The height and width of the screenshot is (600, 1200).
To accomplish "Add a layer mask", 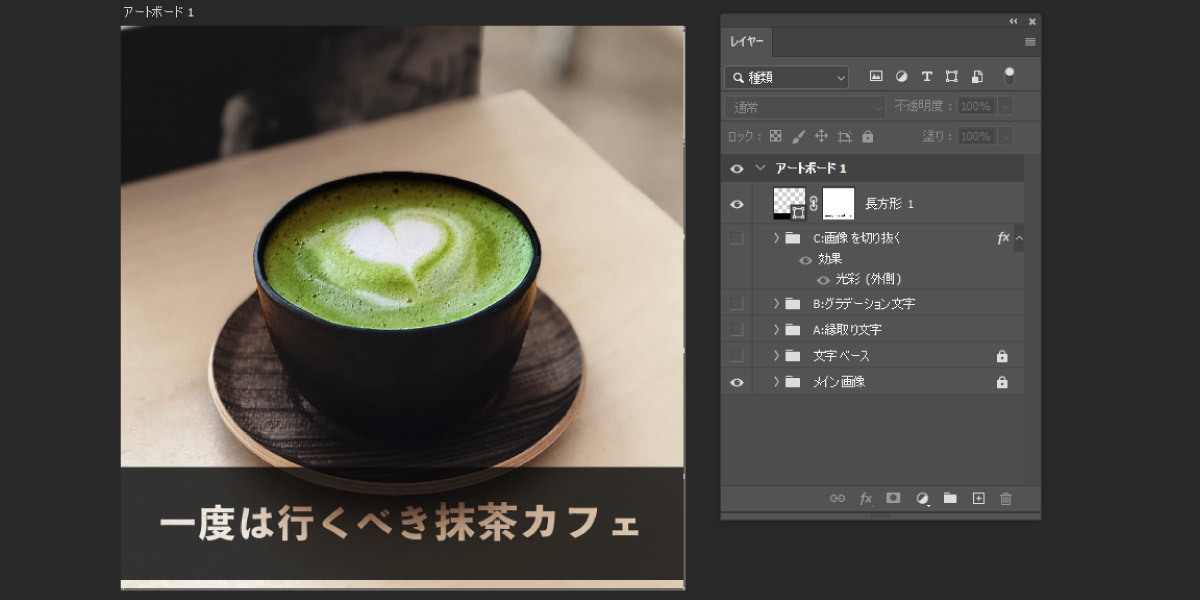I will pos(894,498).
